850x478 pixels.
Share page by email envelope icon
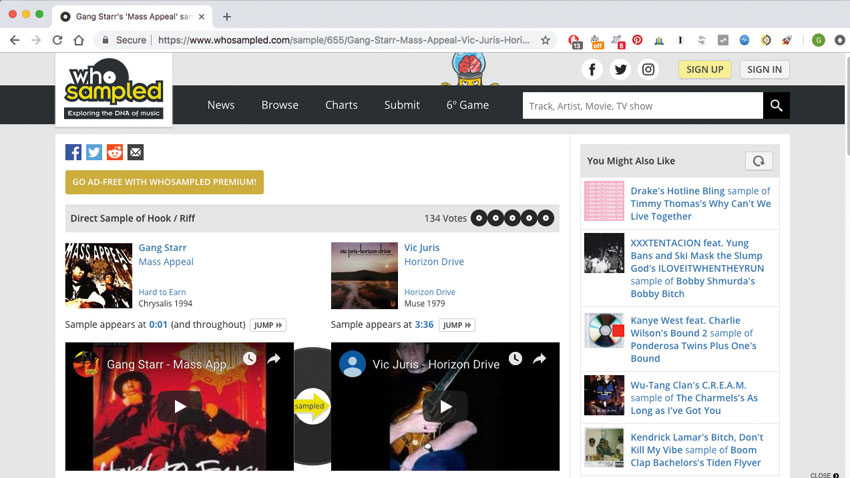[136, 152]
